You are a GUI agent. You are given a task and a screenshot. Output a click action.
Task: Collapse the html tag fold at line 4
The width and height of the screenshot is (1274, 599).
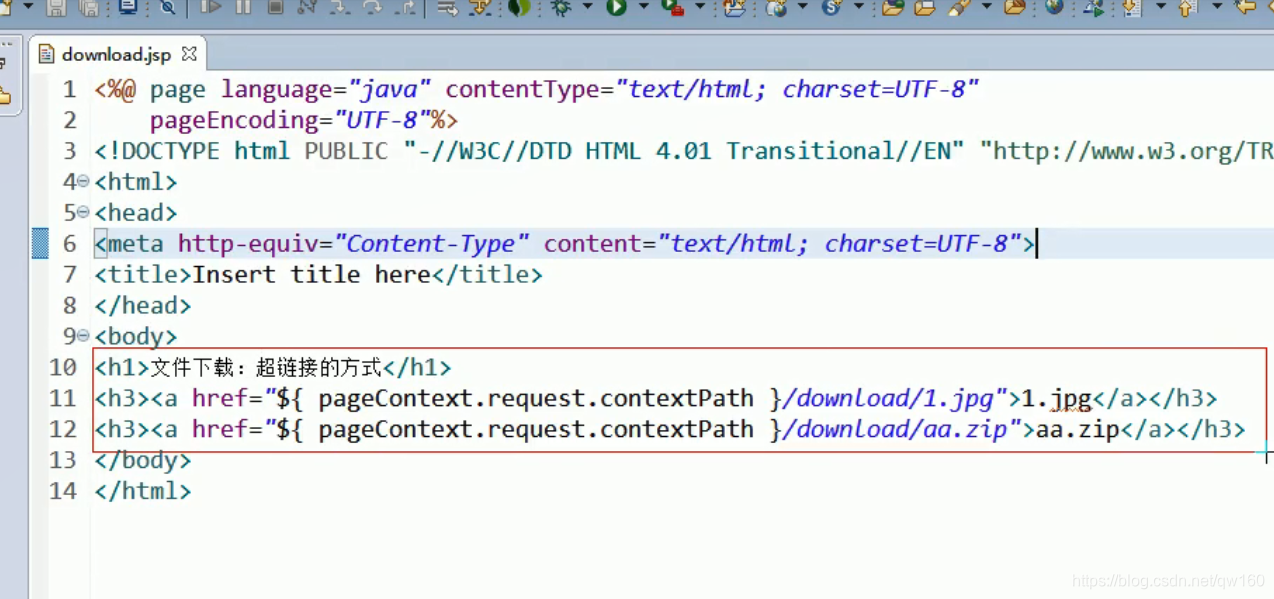83,182
